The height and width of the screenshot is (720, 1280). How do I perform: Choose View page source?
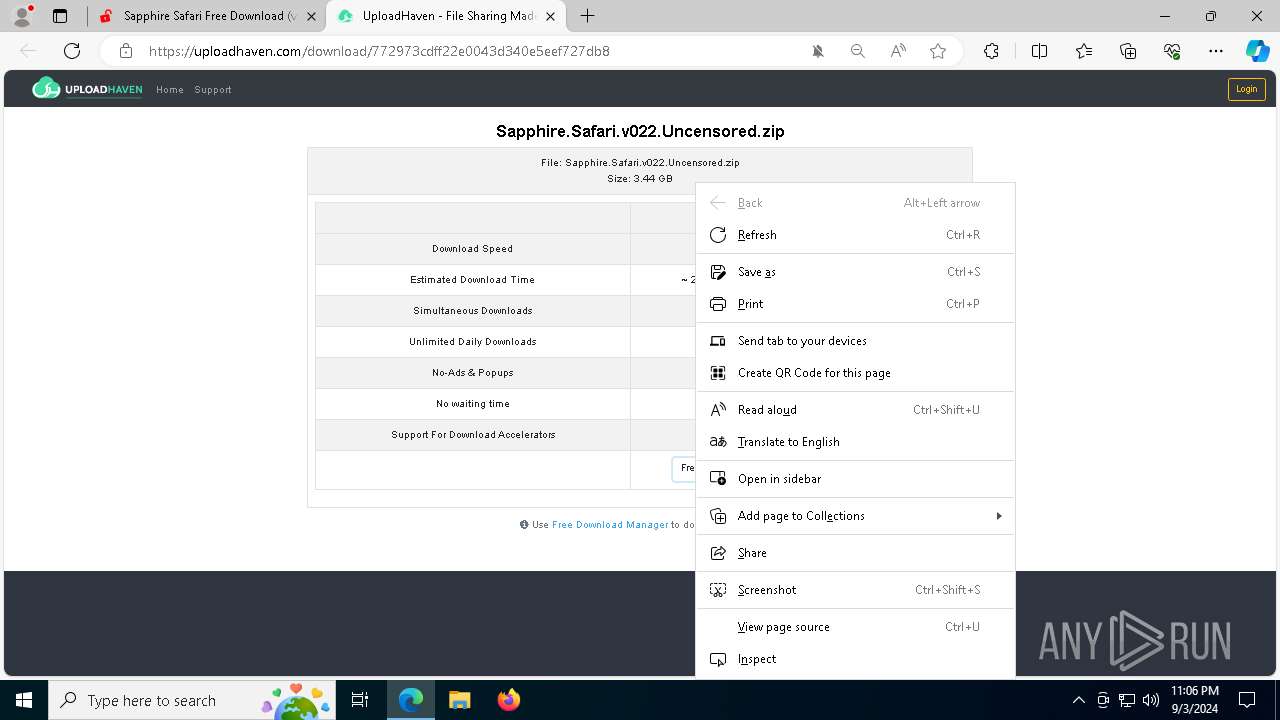click(x=855, y=627)
